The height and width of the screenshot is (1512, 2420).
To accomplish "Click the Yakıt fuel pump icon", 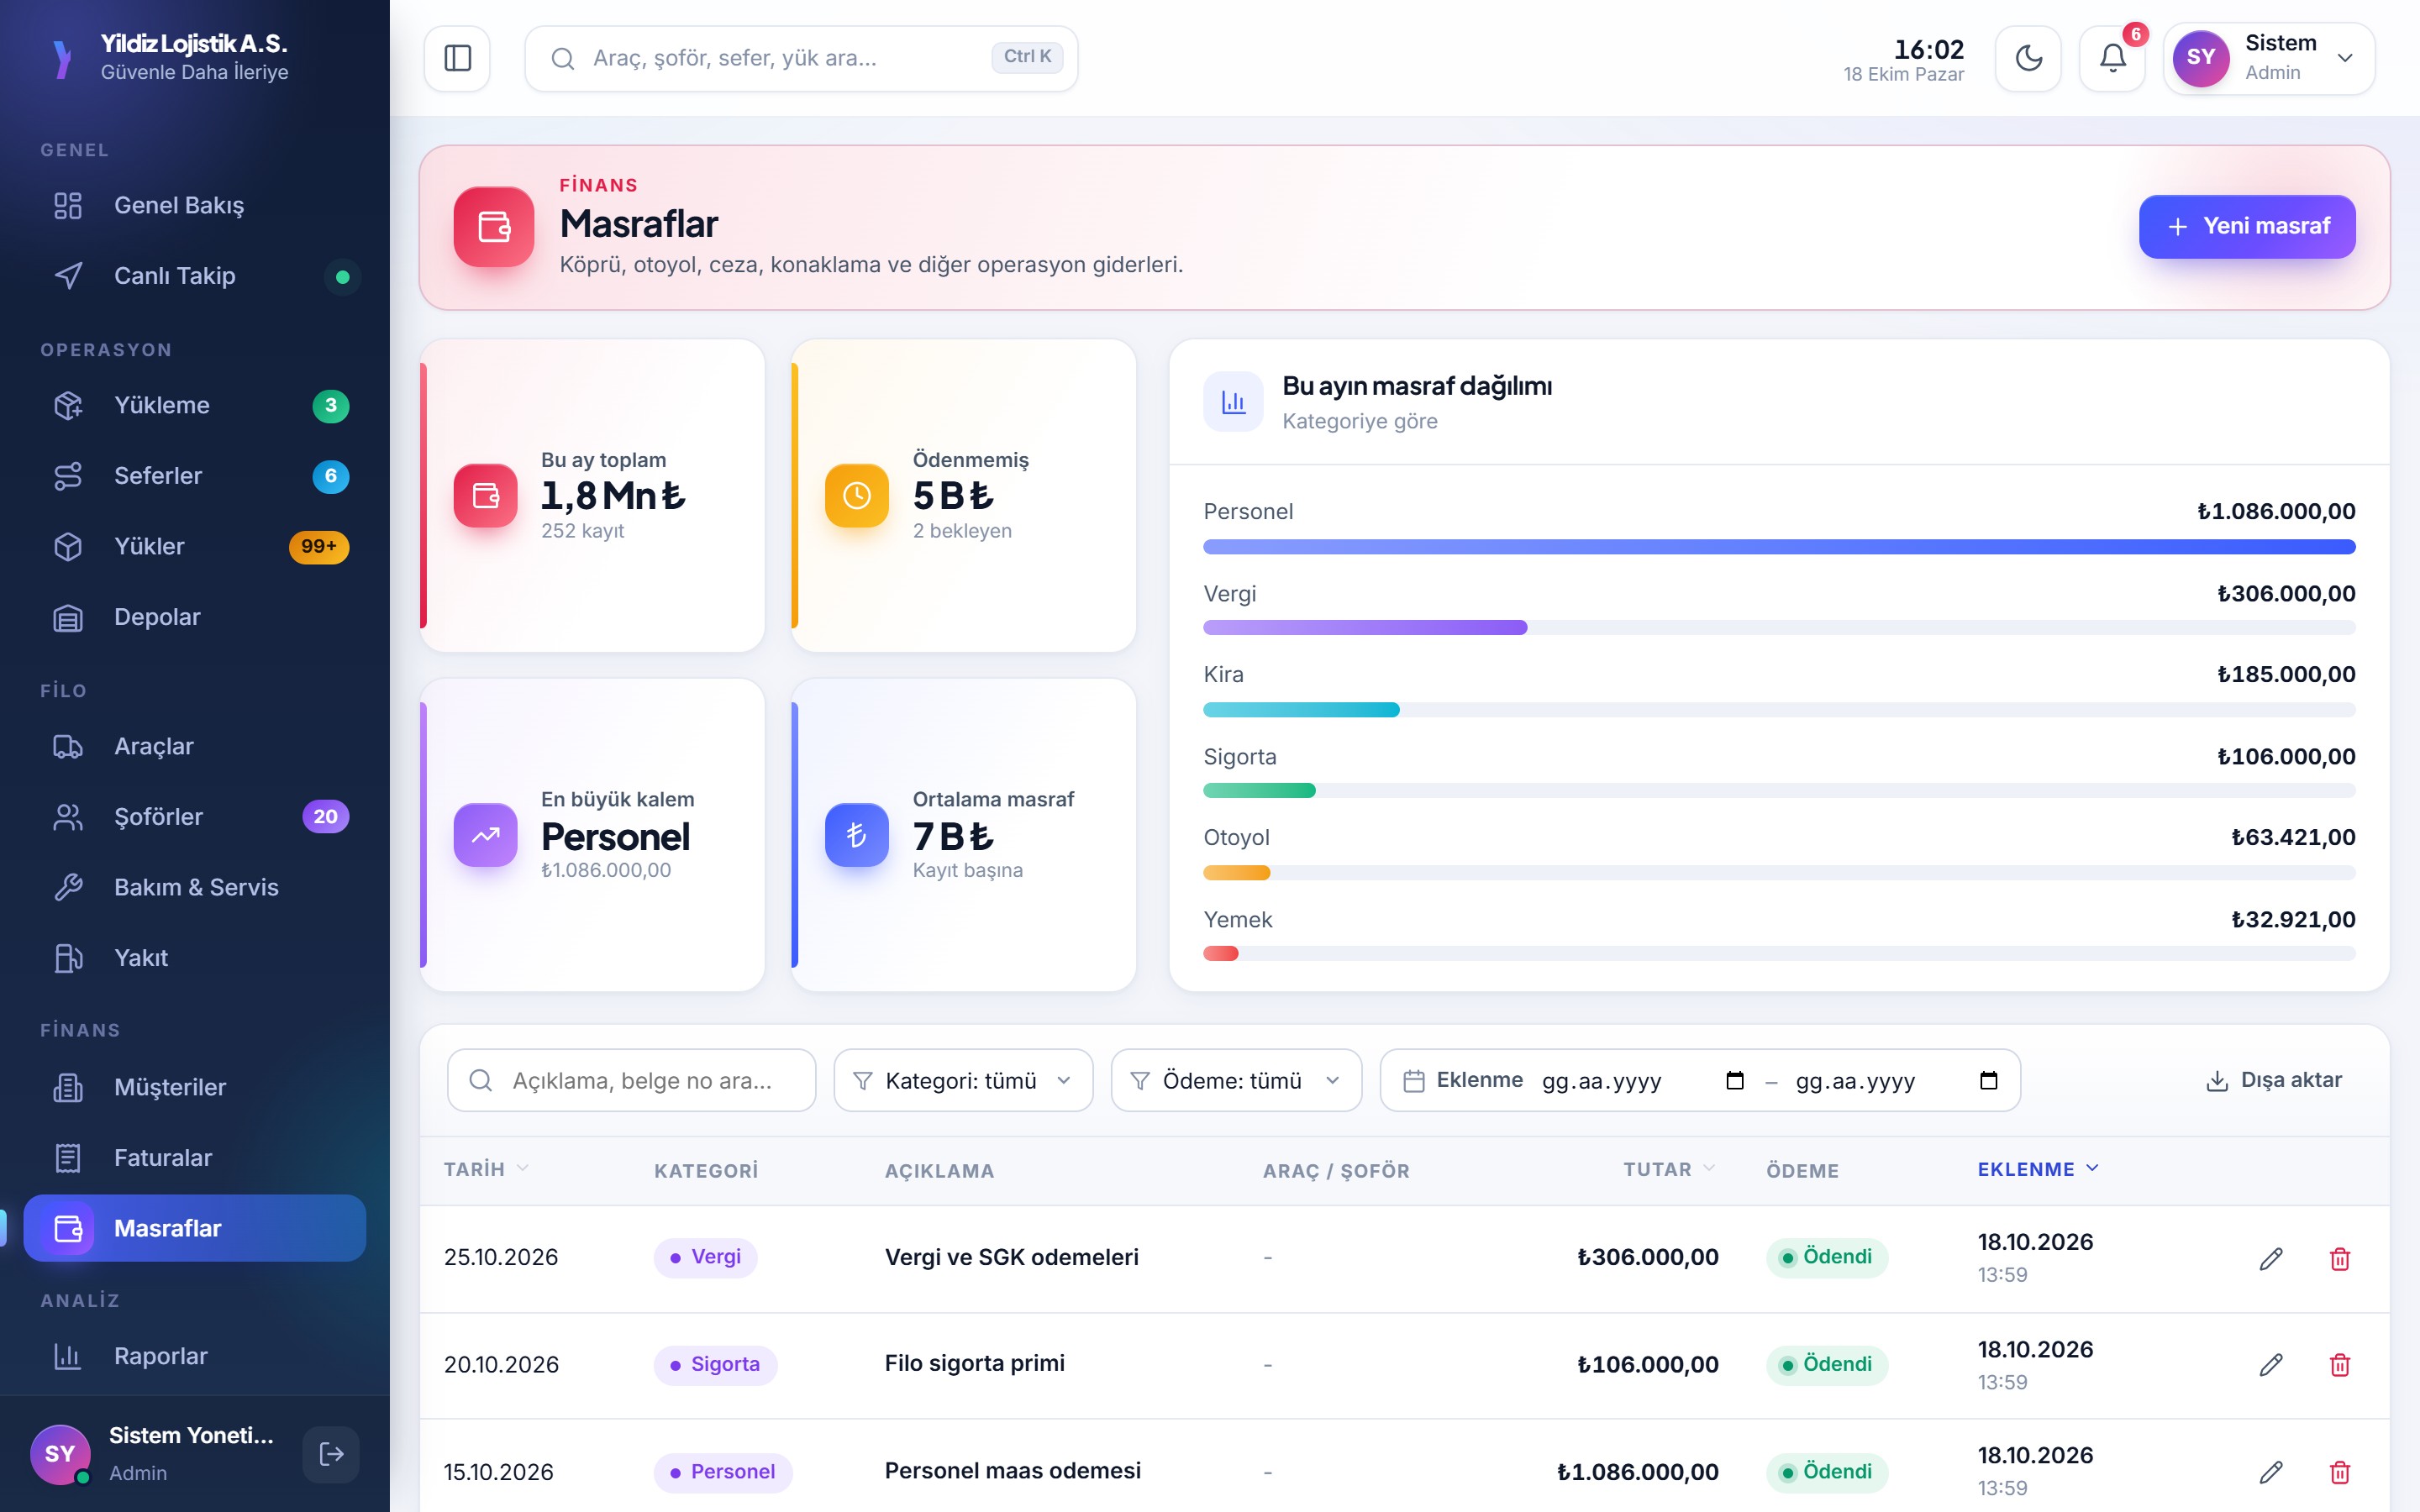I will pos(68,958).
